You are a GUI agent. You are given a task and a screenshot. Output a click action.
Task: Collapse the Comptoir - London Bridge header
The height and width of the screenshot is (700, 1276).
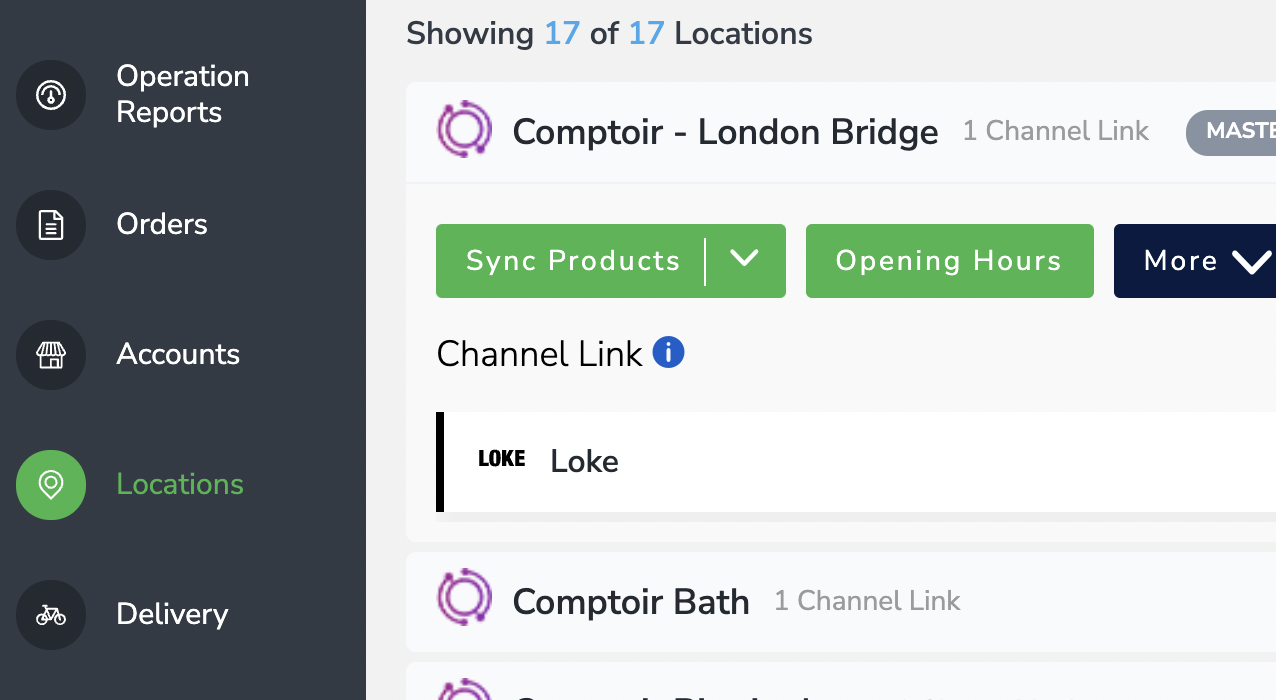click(841, 132)
